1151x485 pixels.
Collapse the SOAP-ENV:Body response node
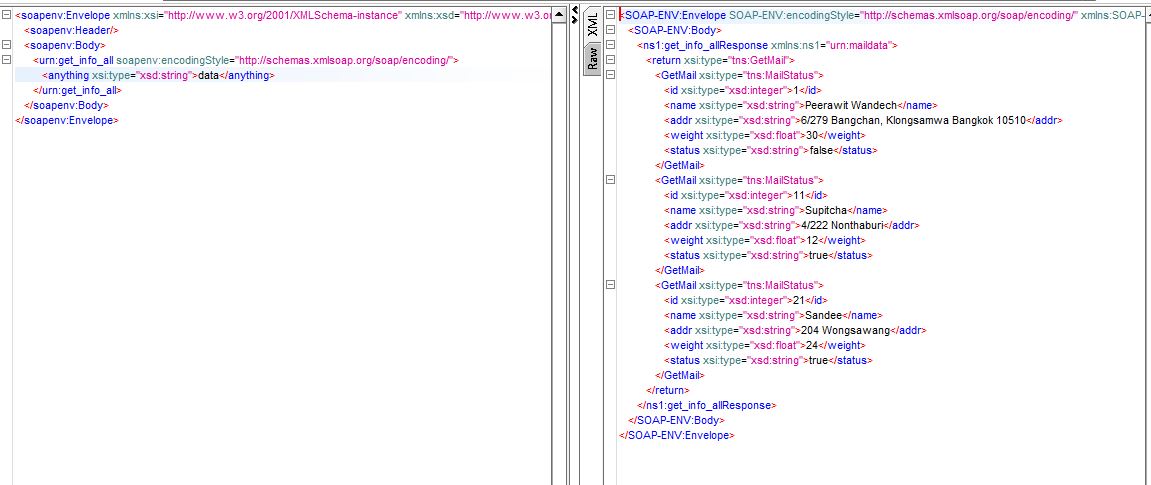[610, 30]
